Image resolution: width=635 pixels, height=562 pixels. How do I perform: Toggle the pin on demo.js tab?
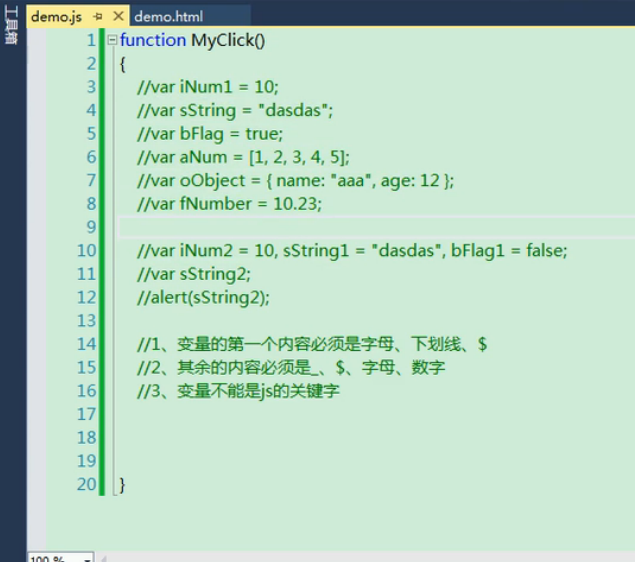click(x=98, y=17)
